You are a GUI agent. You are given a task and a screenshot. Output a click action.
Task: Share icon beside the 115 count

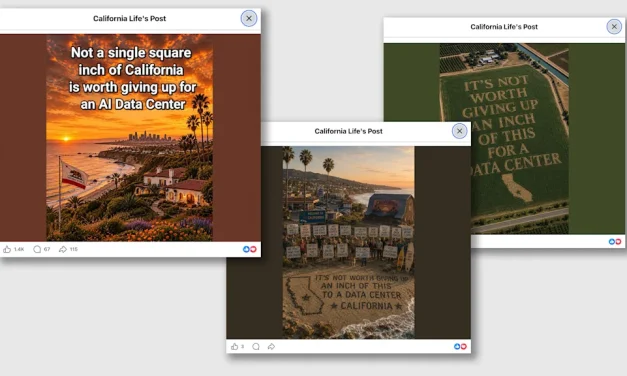click(63, 249)
